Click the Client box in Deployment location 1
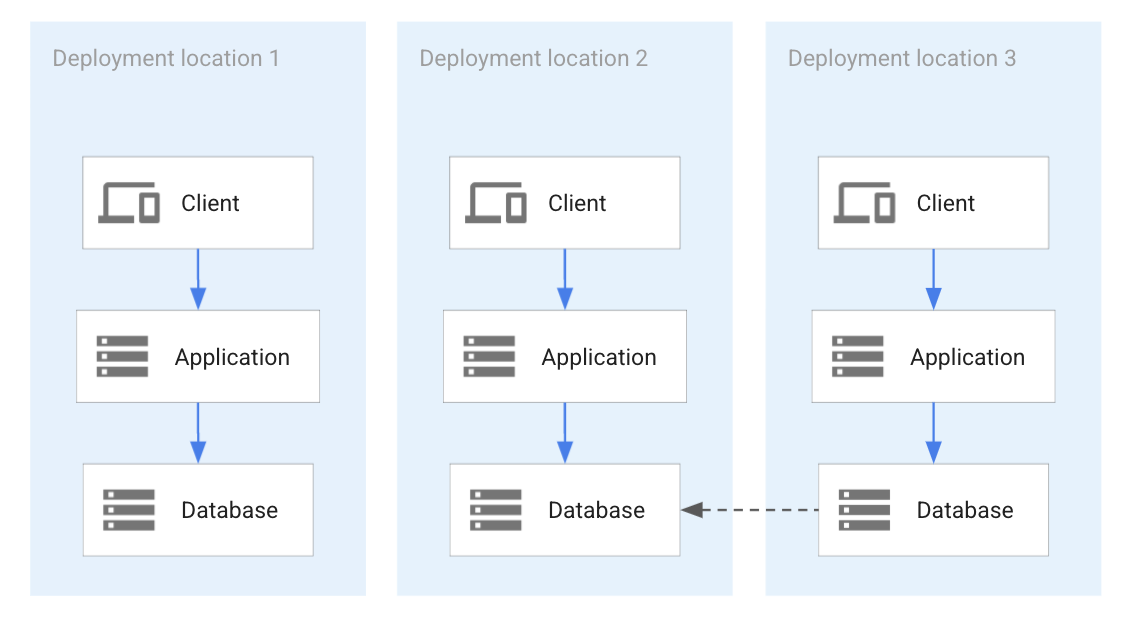The width and height of the screenshot is (1134, 628). 197,201
